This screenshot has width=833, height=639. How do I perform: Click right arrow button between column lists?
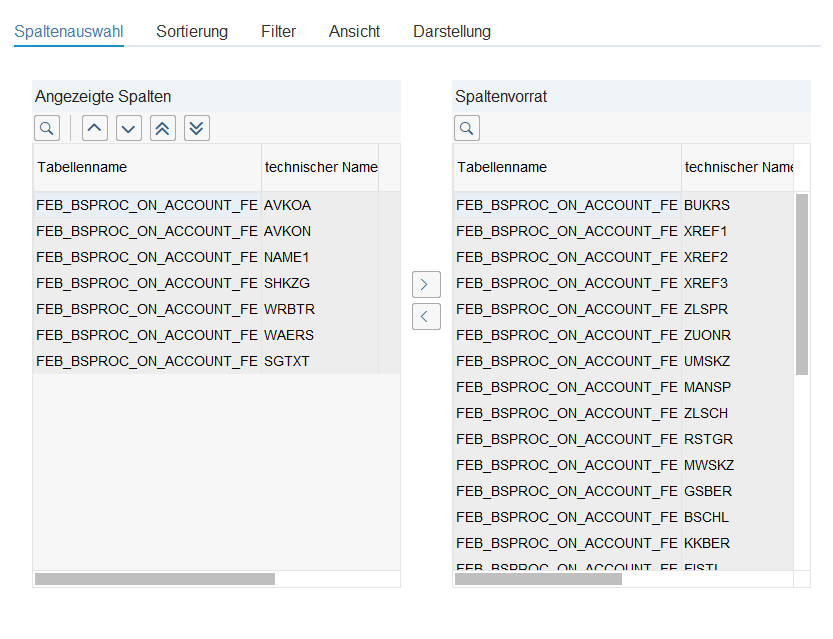coord(426,284)
